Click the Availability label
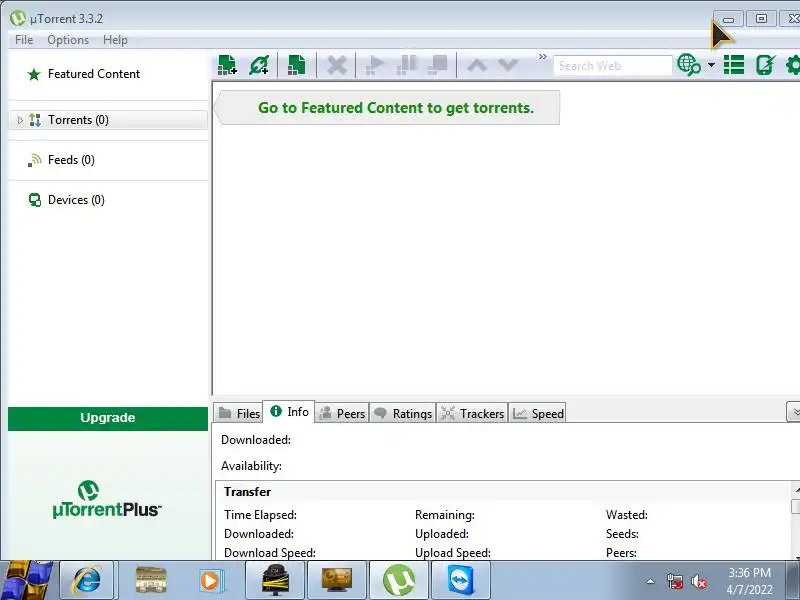This screenshot has width=800, height=600. tap(251, 466)
